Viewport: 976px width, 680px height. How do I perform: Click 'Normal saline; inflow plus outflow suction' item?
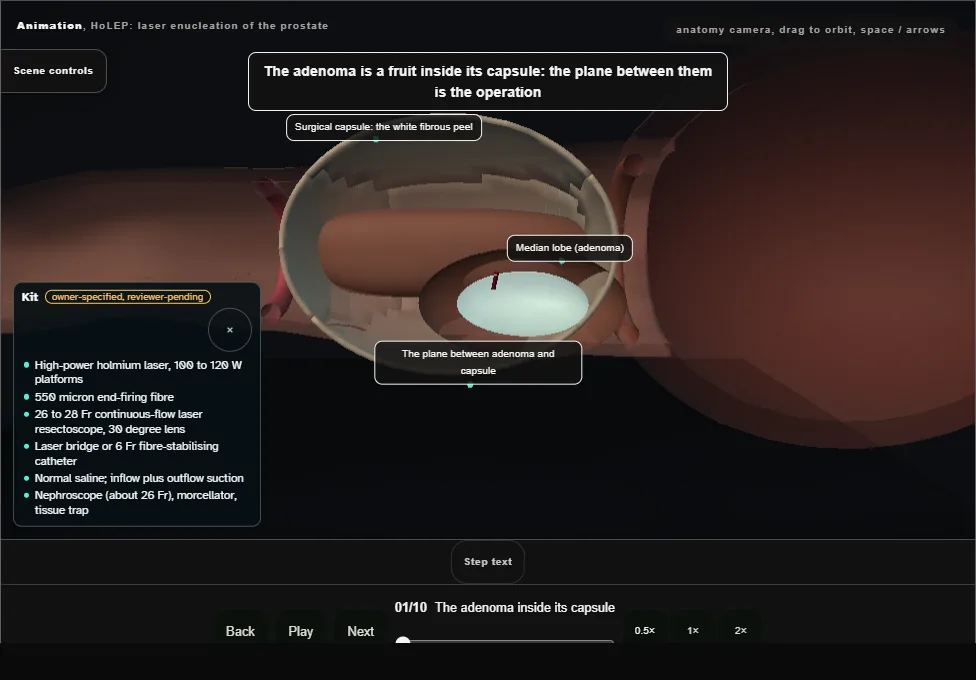(139, 478)
